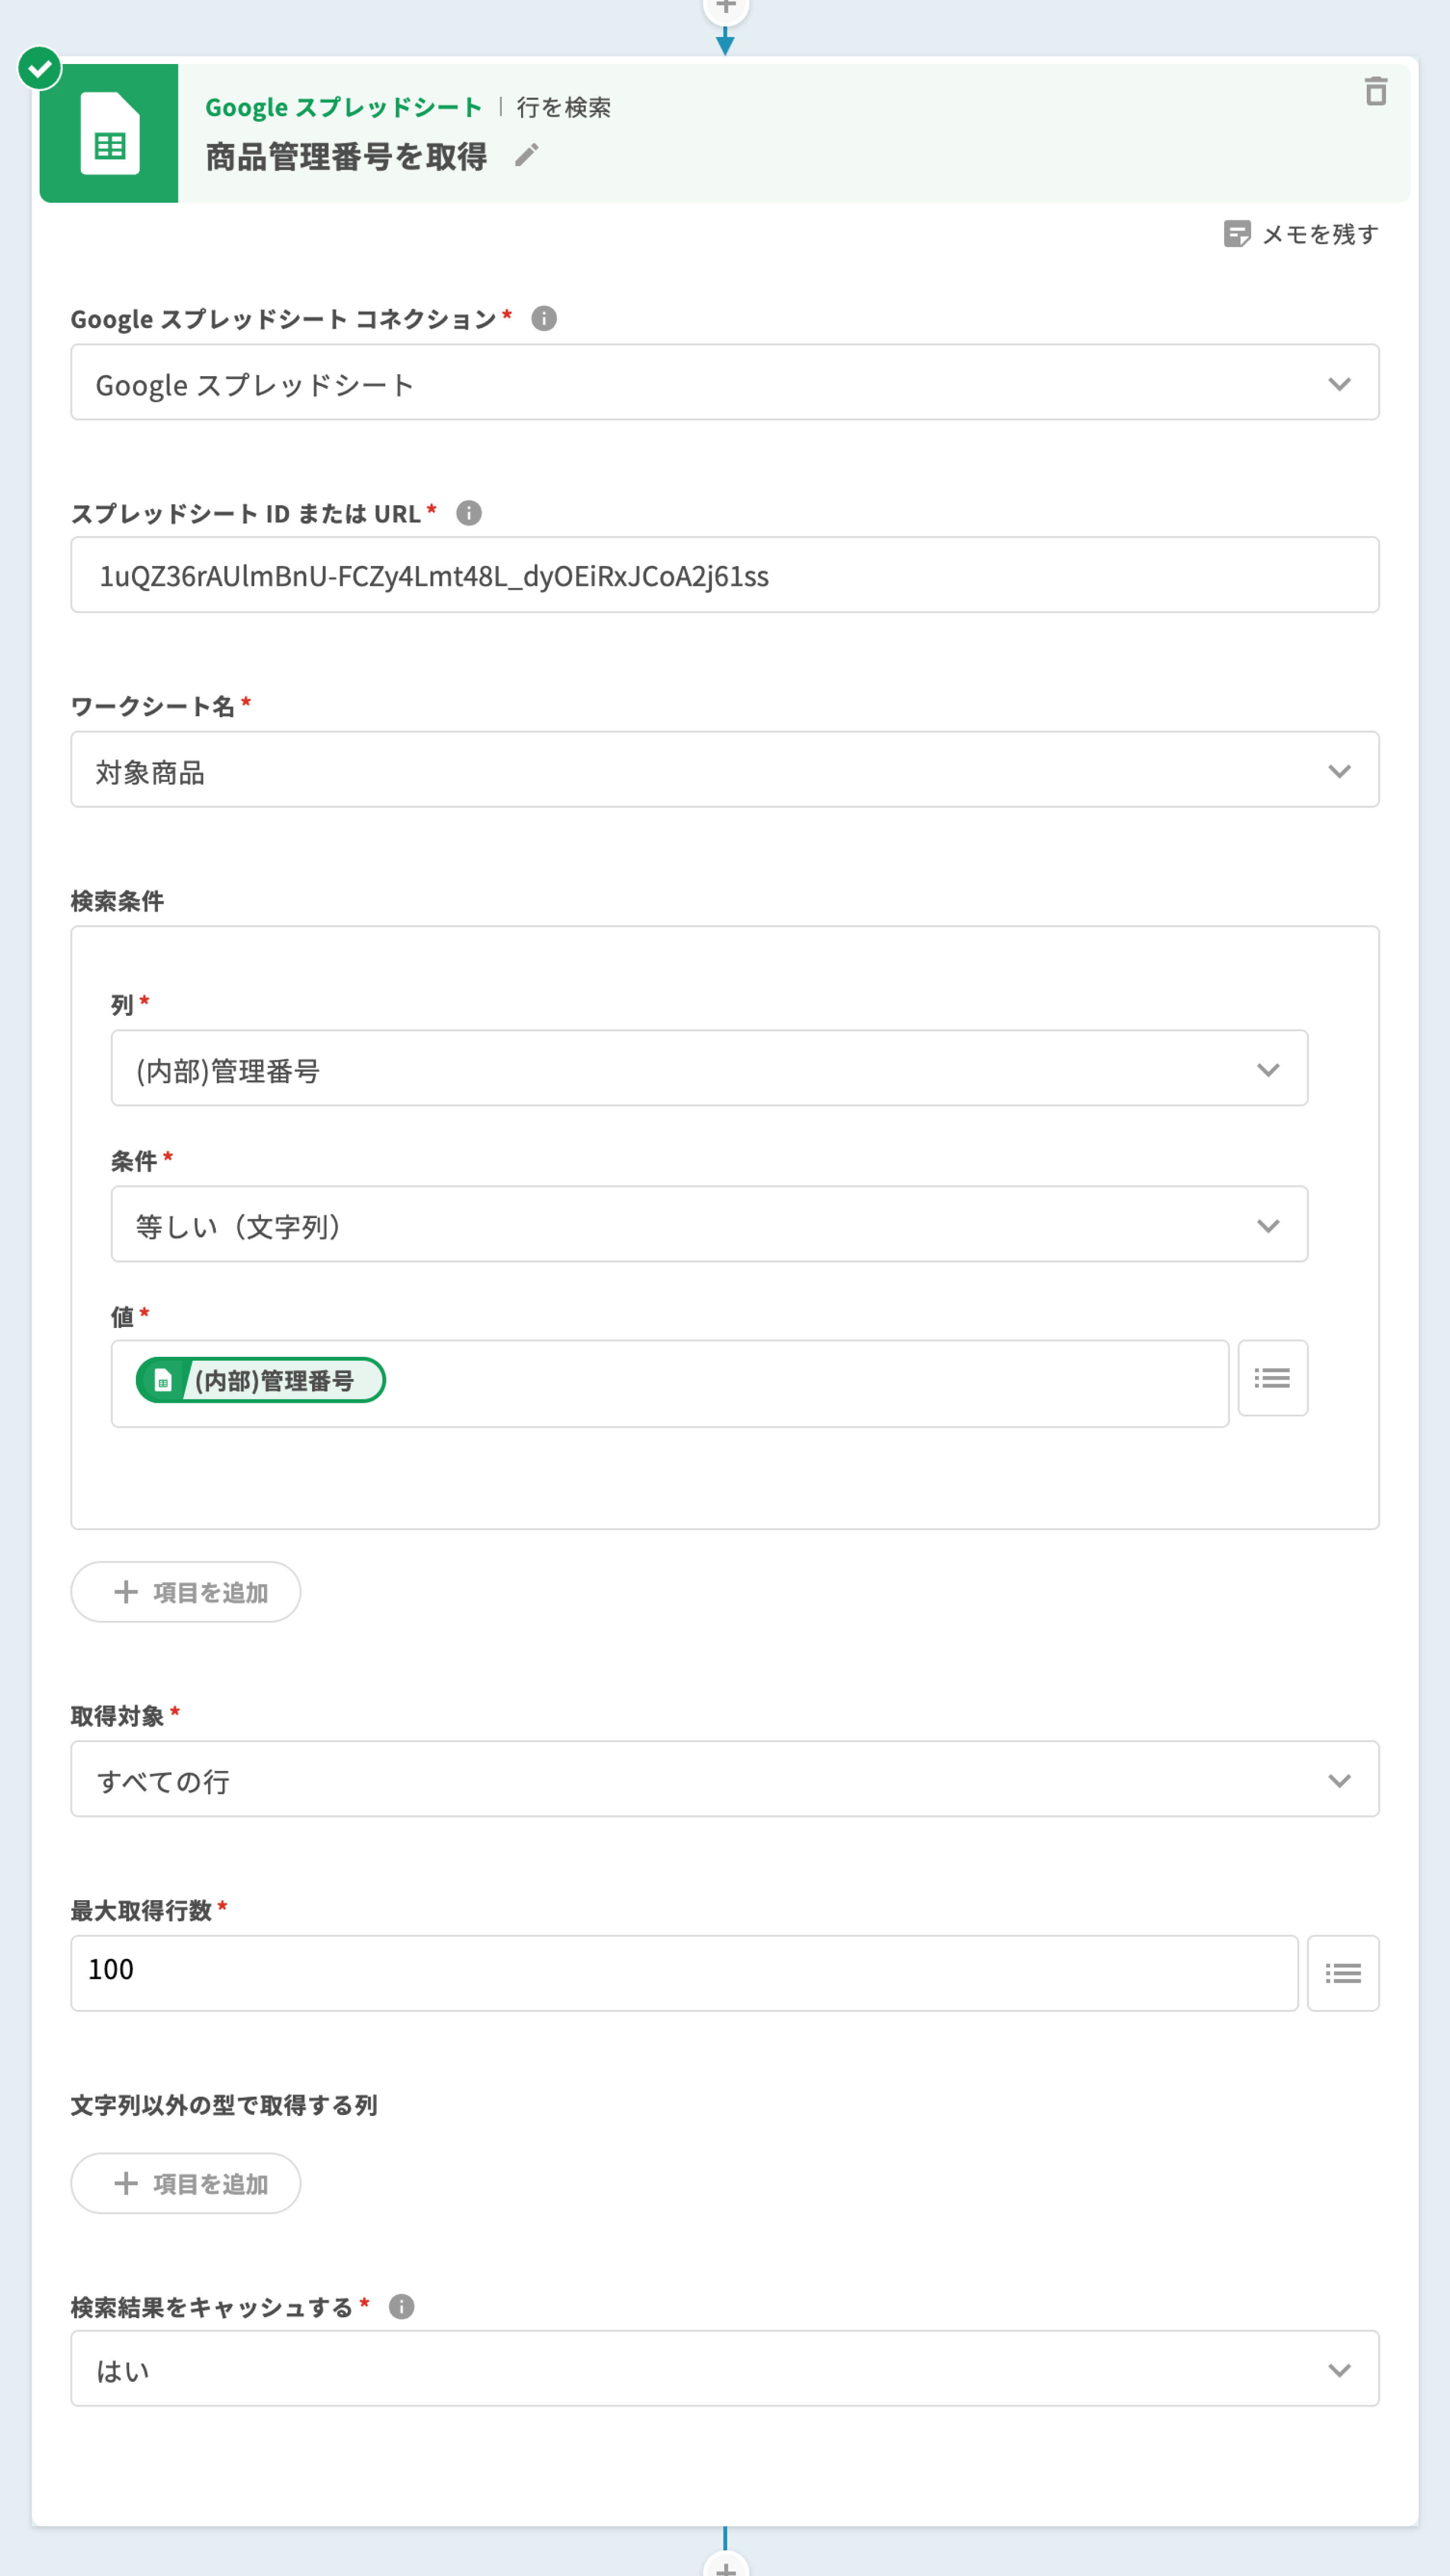Open Google スプレッドシート connection dropdown
Image resolution: width=1450 pixels, height=2576 pixels.
724,383
